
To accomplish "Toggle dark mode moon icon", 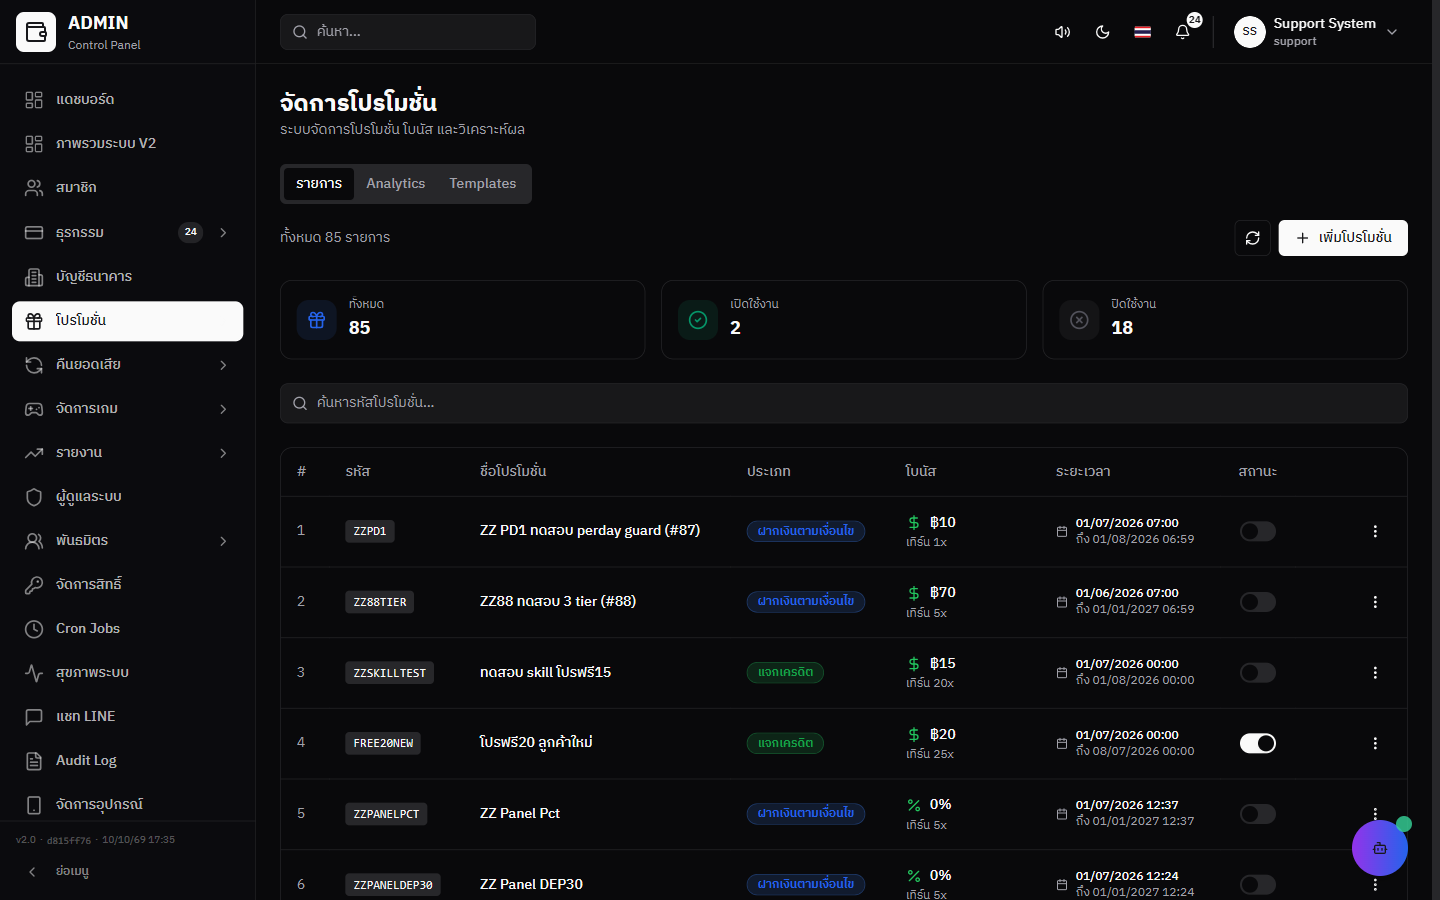I will pos(1102,32).
